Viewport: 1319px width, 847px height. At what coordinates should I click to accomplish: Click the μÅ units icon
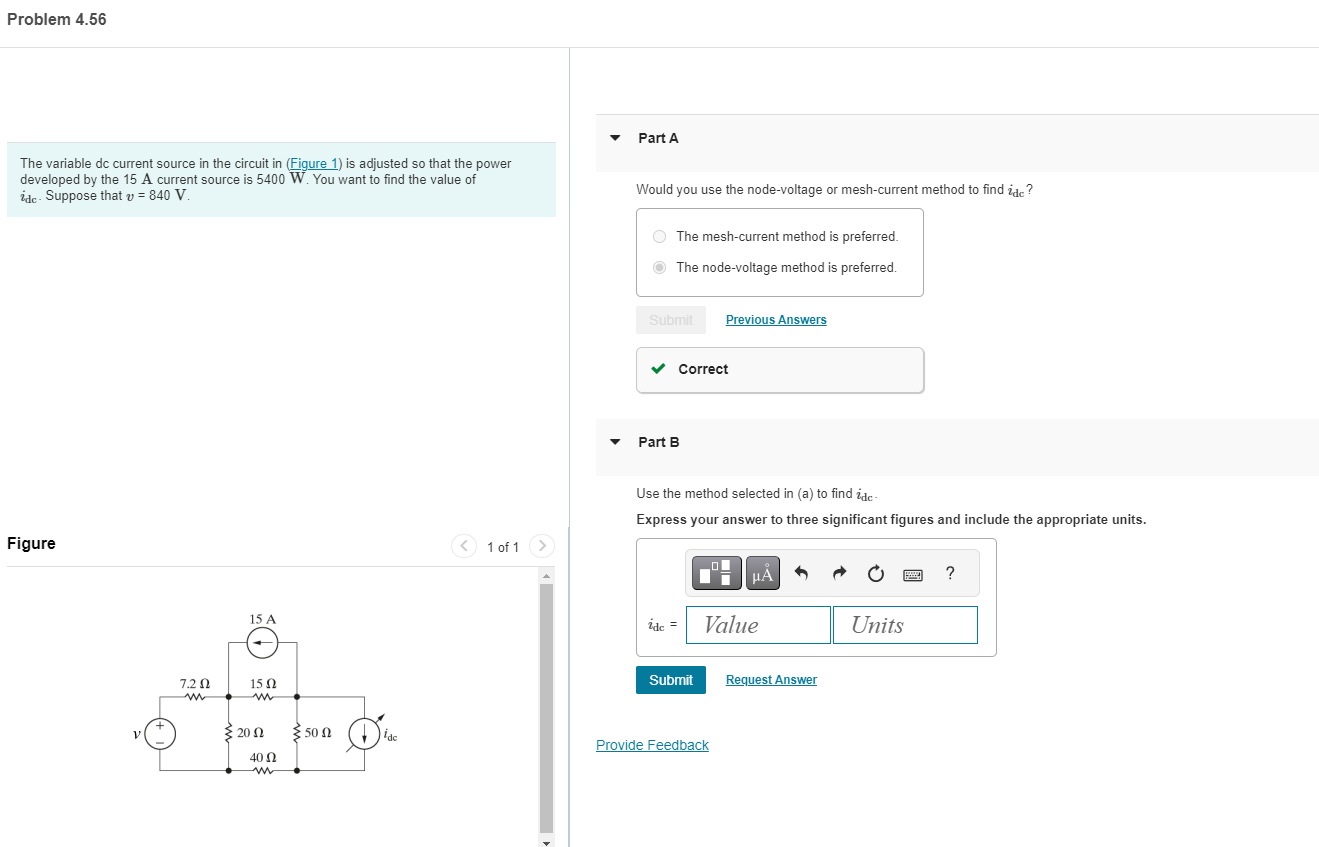(x=761, y=572)
